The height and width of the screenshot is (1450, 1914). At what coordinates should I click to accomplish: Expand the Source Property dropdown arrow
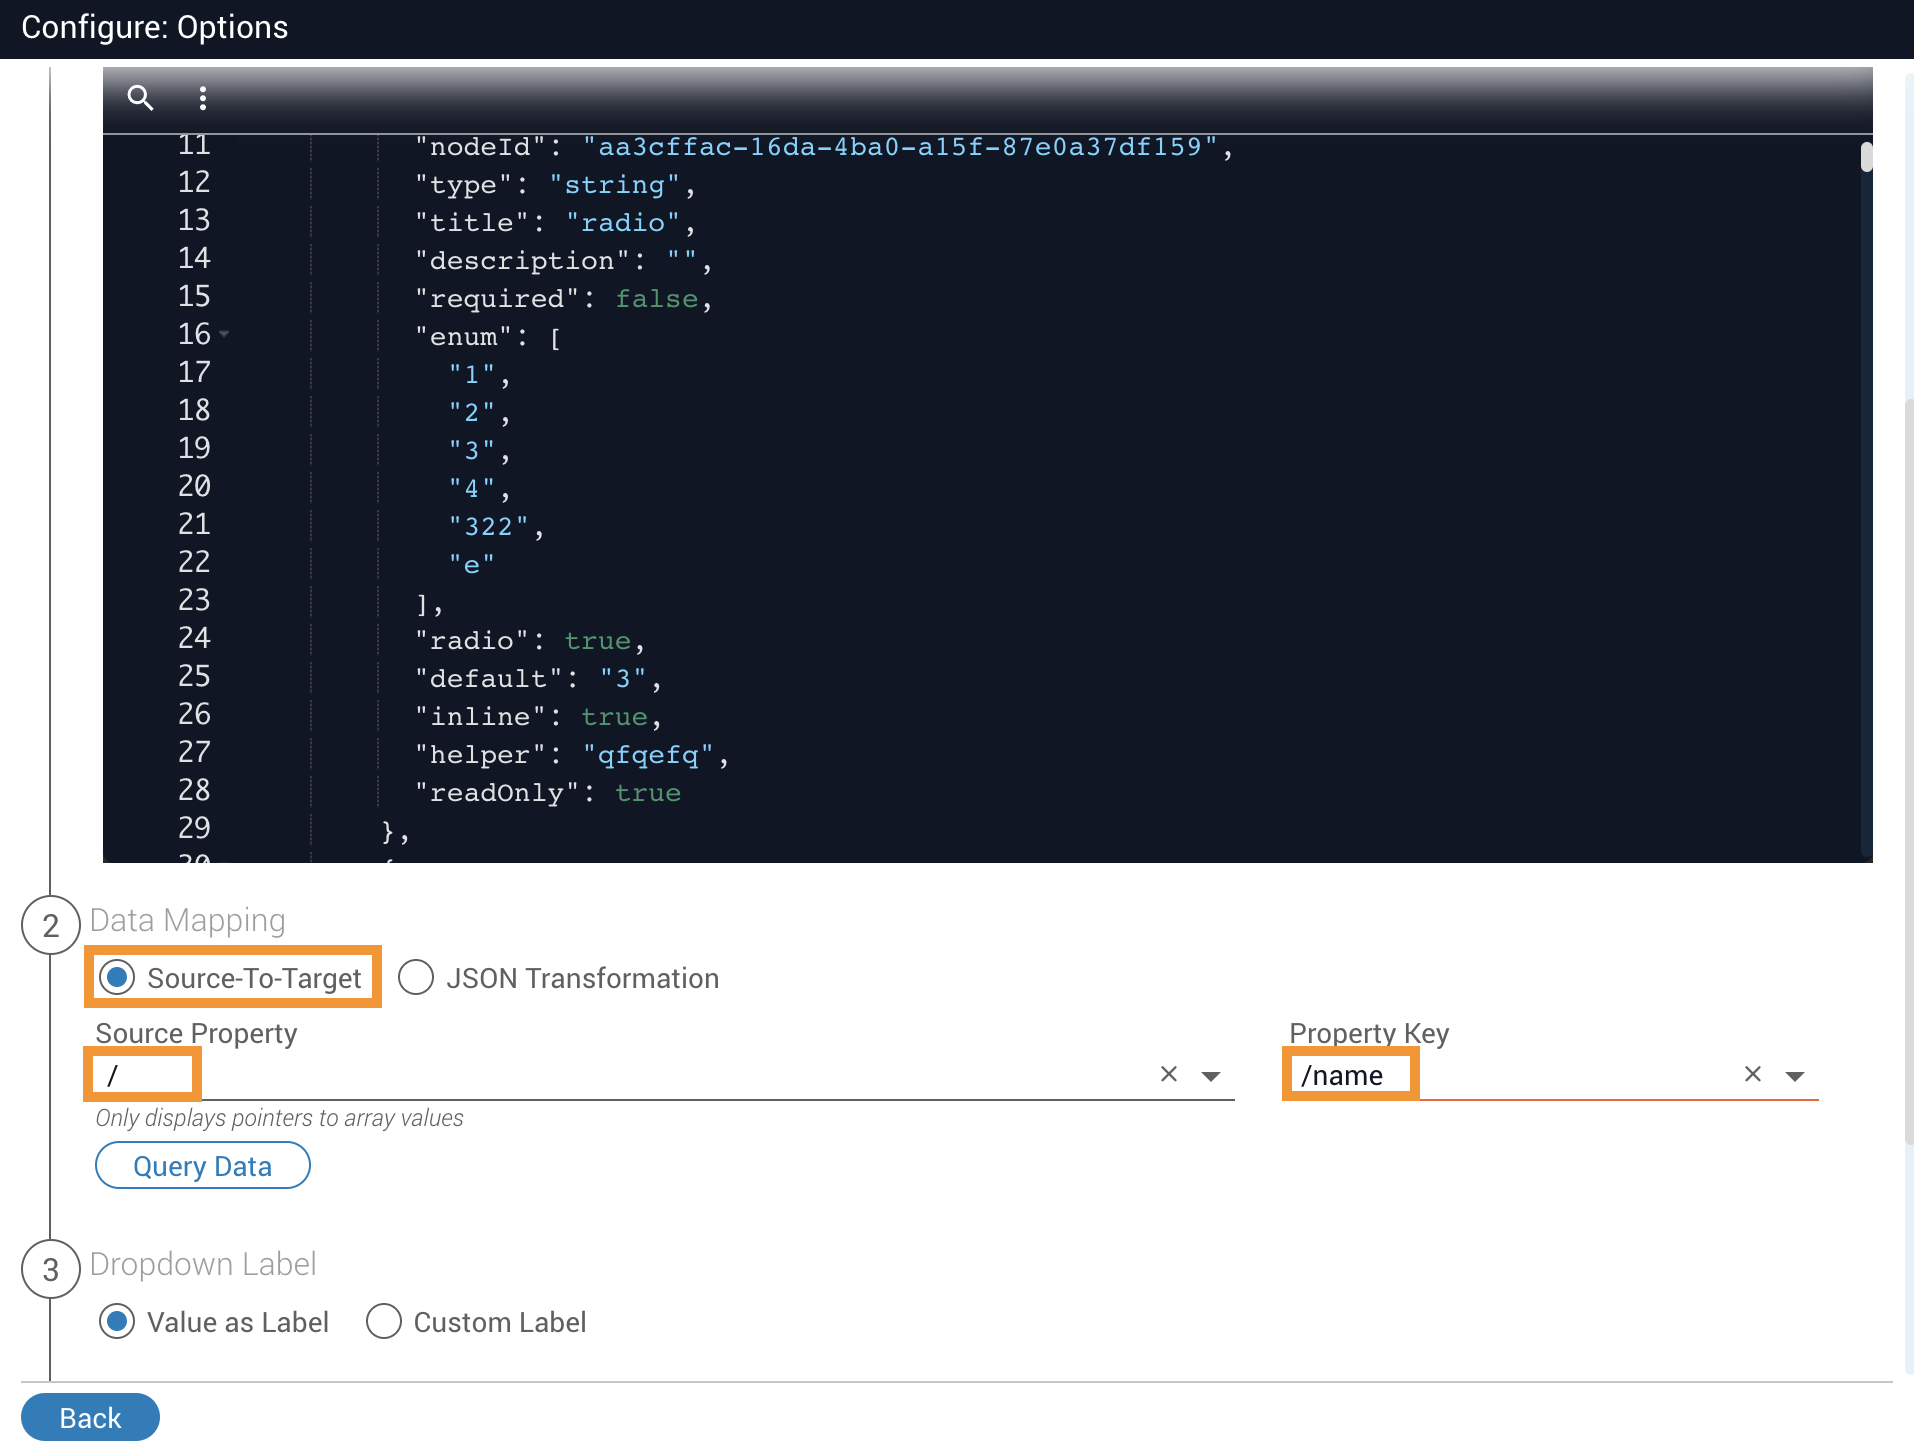point(1211,1076)
